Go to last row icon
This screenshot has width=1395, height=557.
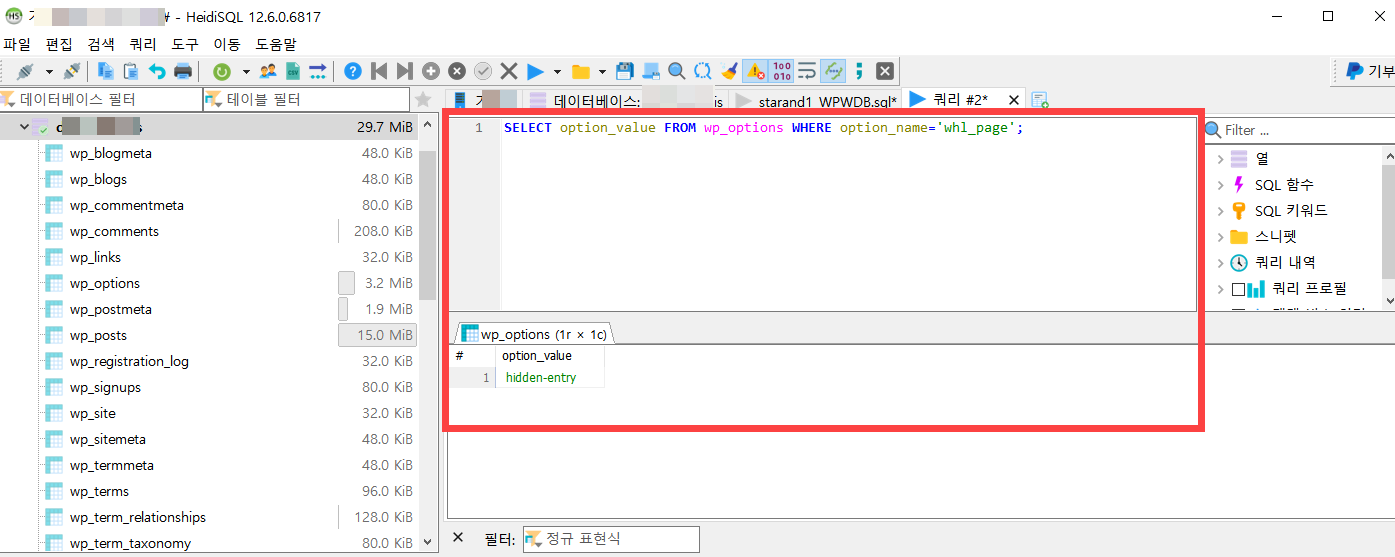click(404, 71)
